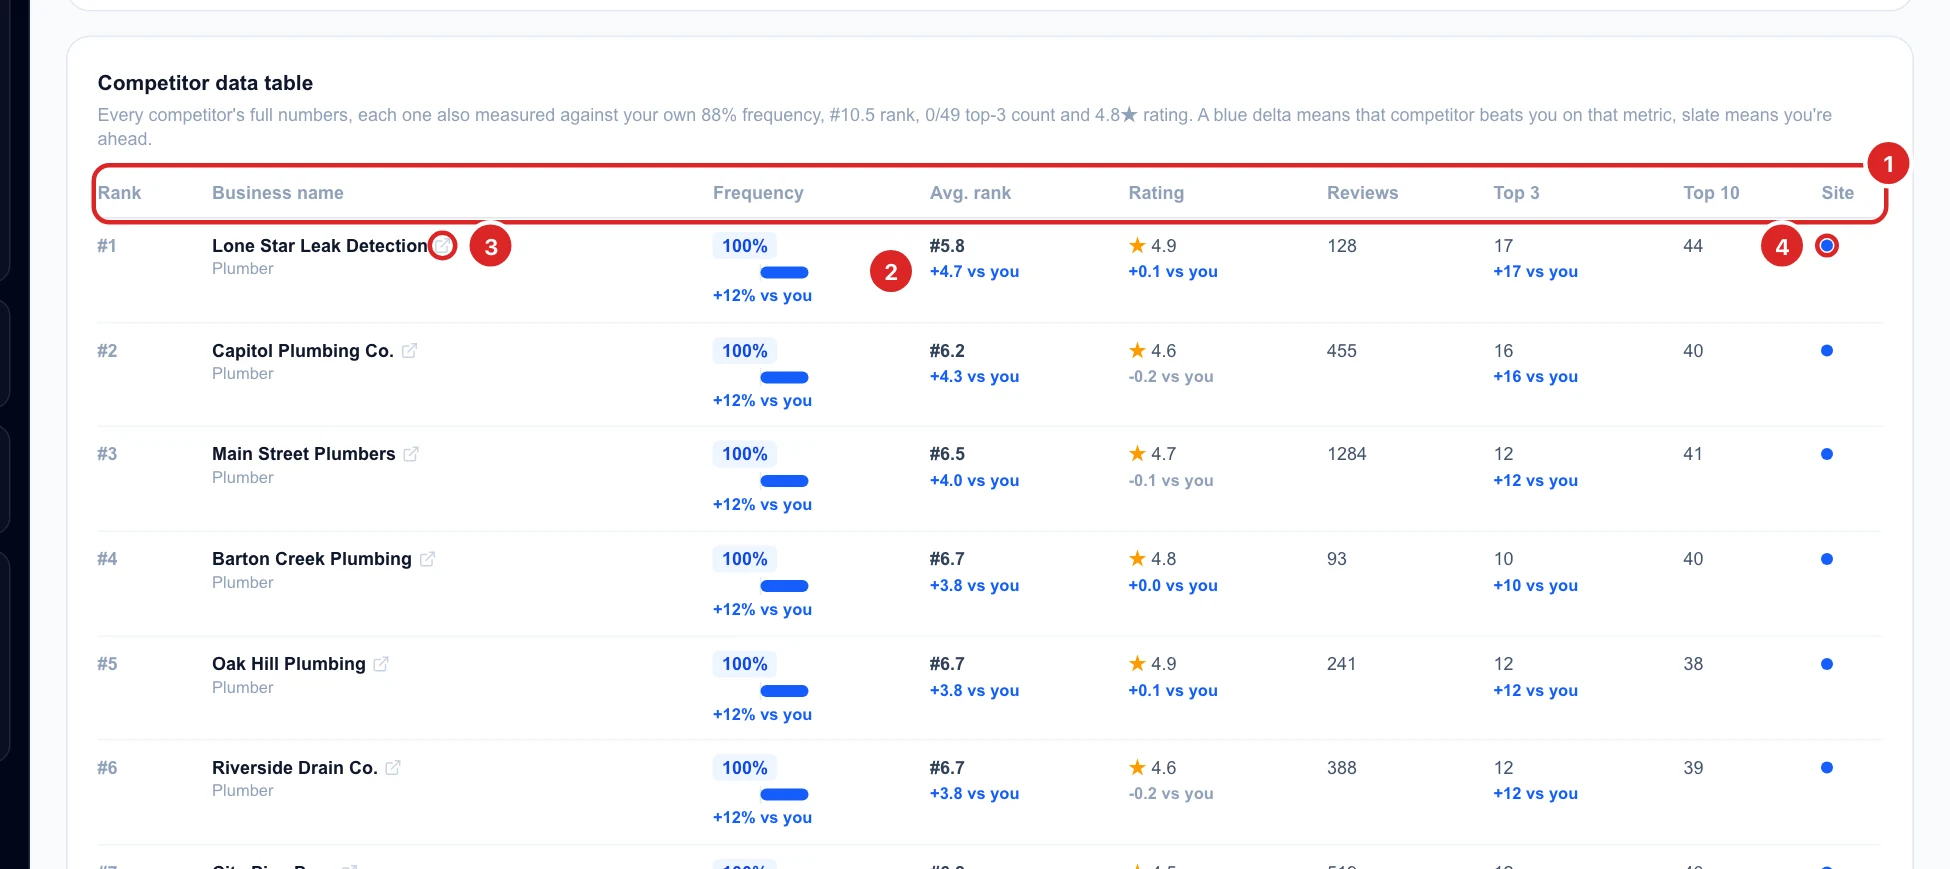Click the star icon in Capitol Plumbing's rating
The image size is (1950, 869).
click(1137, 350)
